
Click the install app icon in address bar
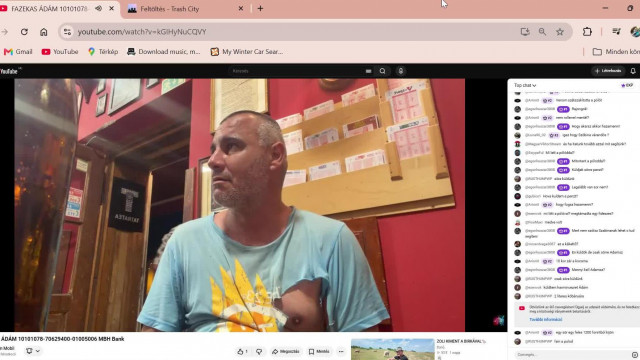click(x=525, y=32)
